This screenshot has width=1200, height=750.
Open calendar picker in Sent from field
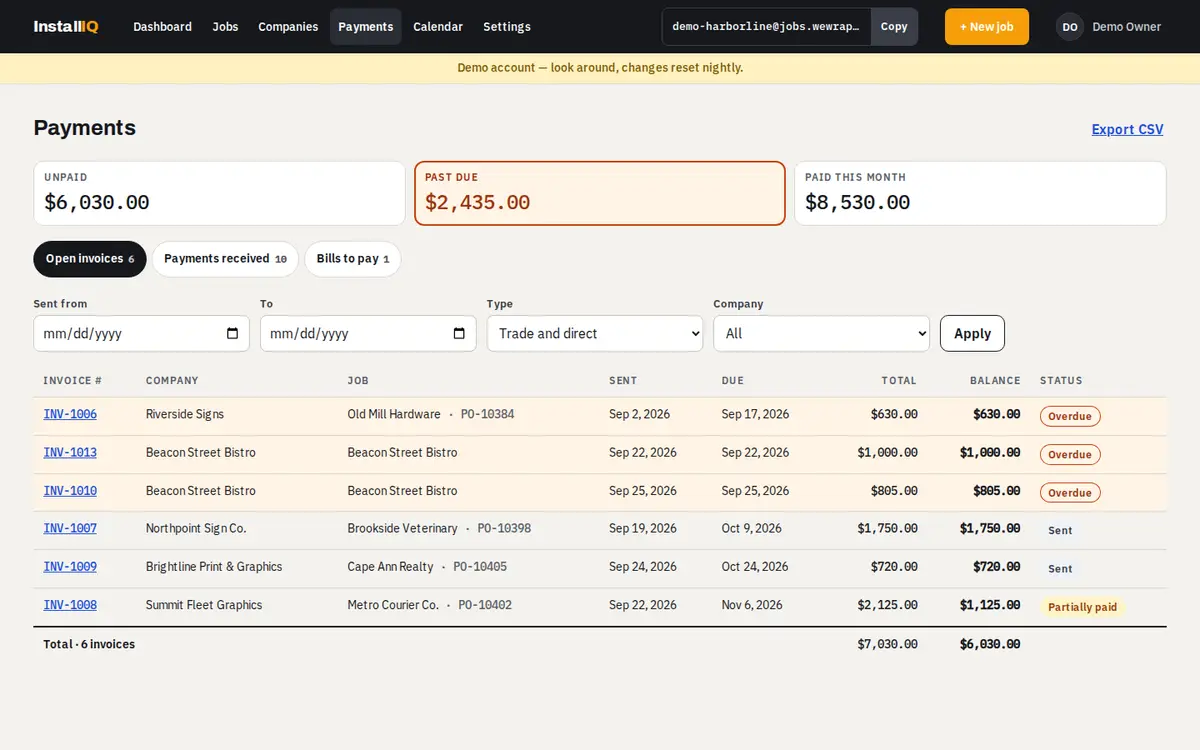click(x=232, y=334)
